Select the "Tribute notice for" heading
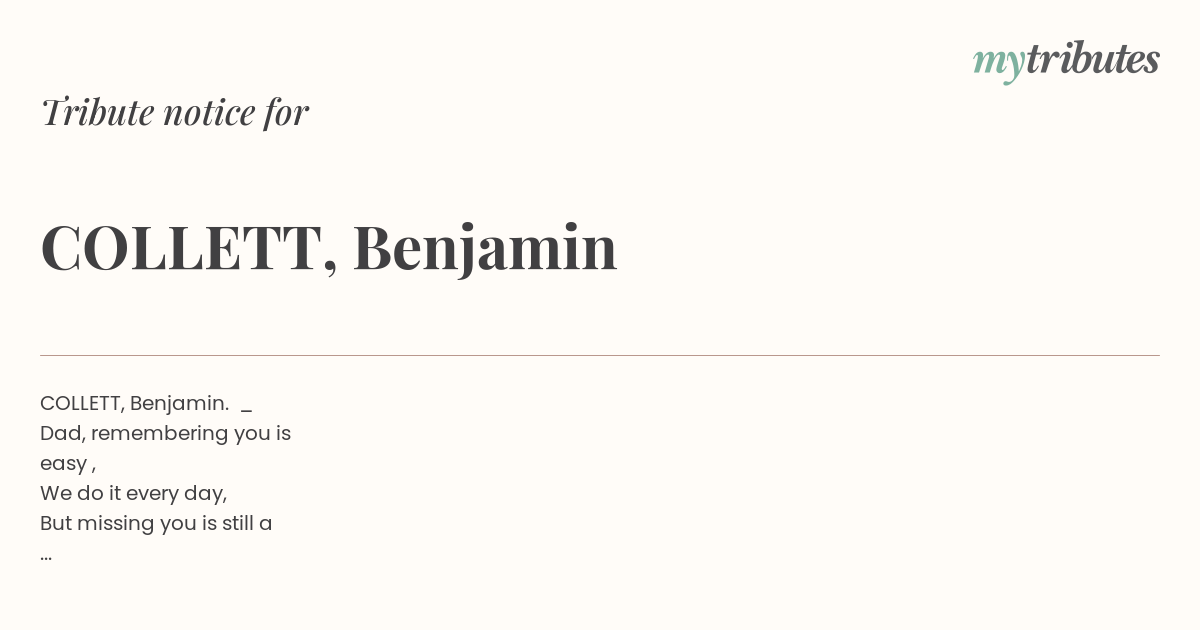The height and width of the screenshot is (630, 1200). (175, 112)
